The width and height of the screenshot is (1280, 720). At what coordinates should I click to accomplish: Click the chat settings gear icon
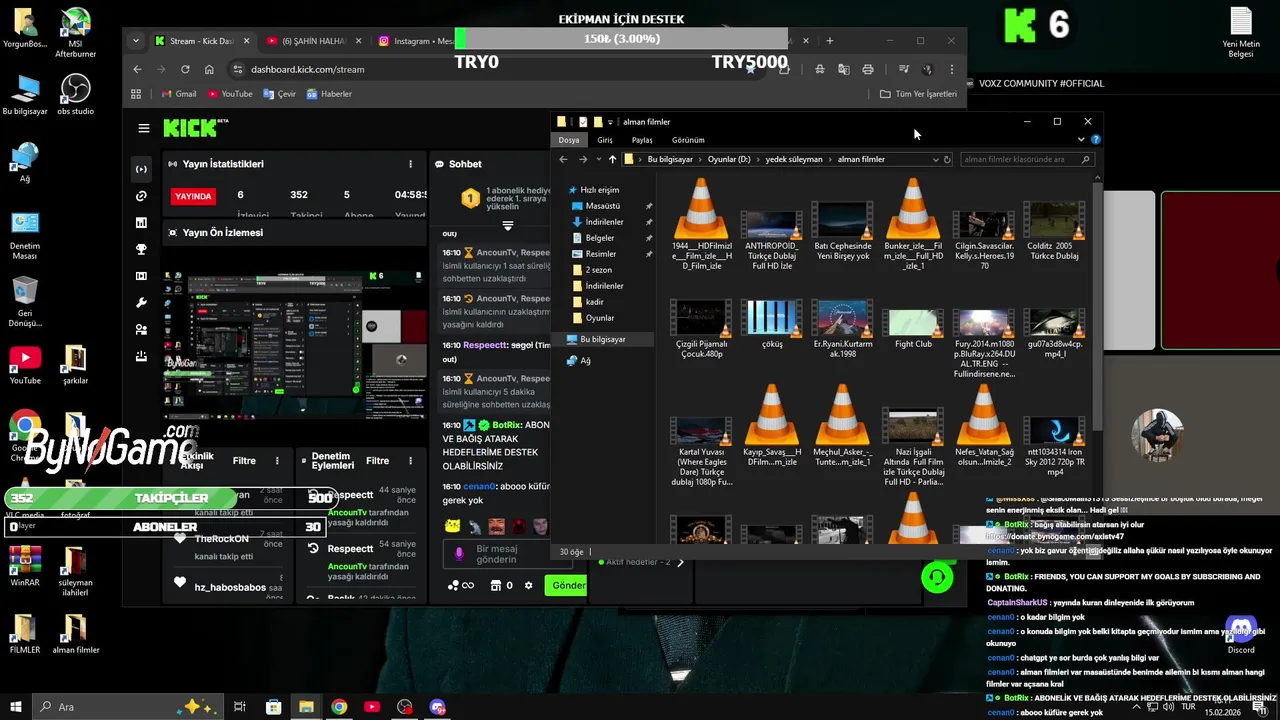pyautogui.click(x=528, y=585)
